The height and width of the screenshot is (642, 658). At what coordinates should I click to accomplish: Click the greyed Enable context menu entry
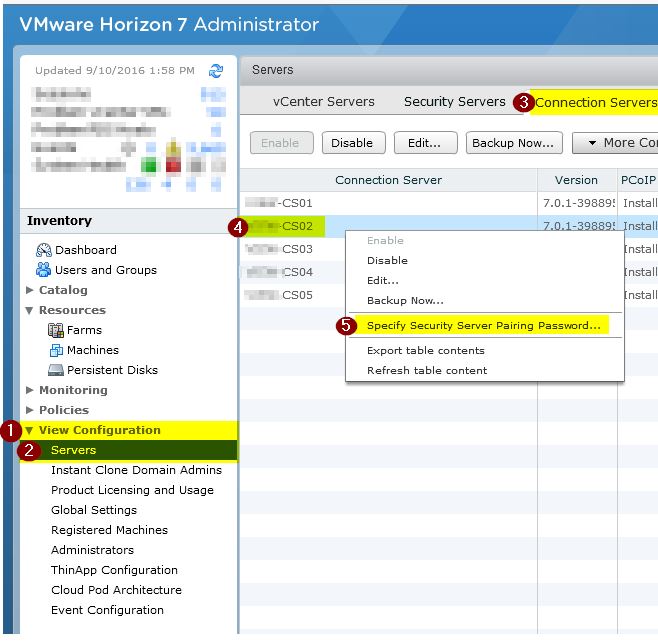[385, 240]
